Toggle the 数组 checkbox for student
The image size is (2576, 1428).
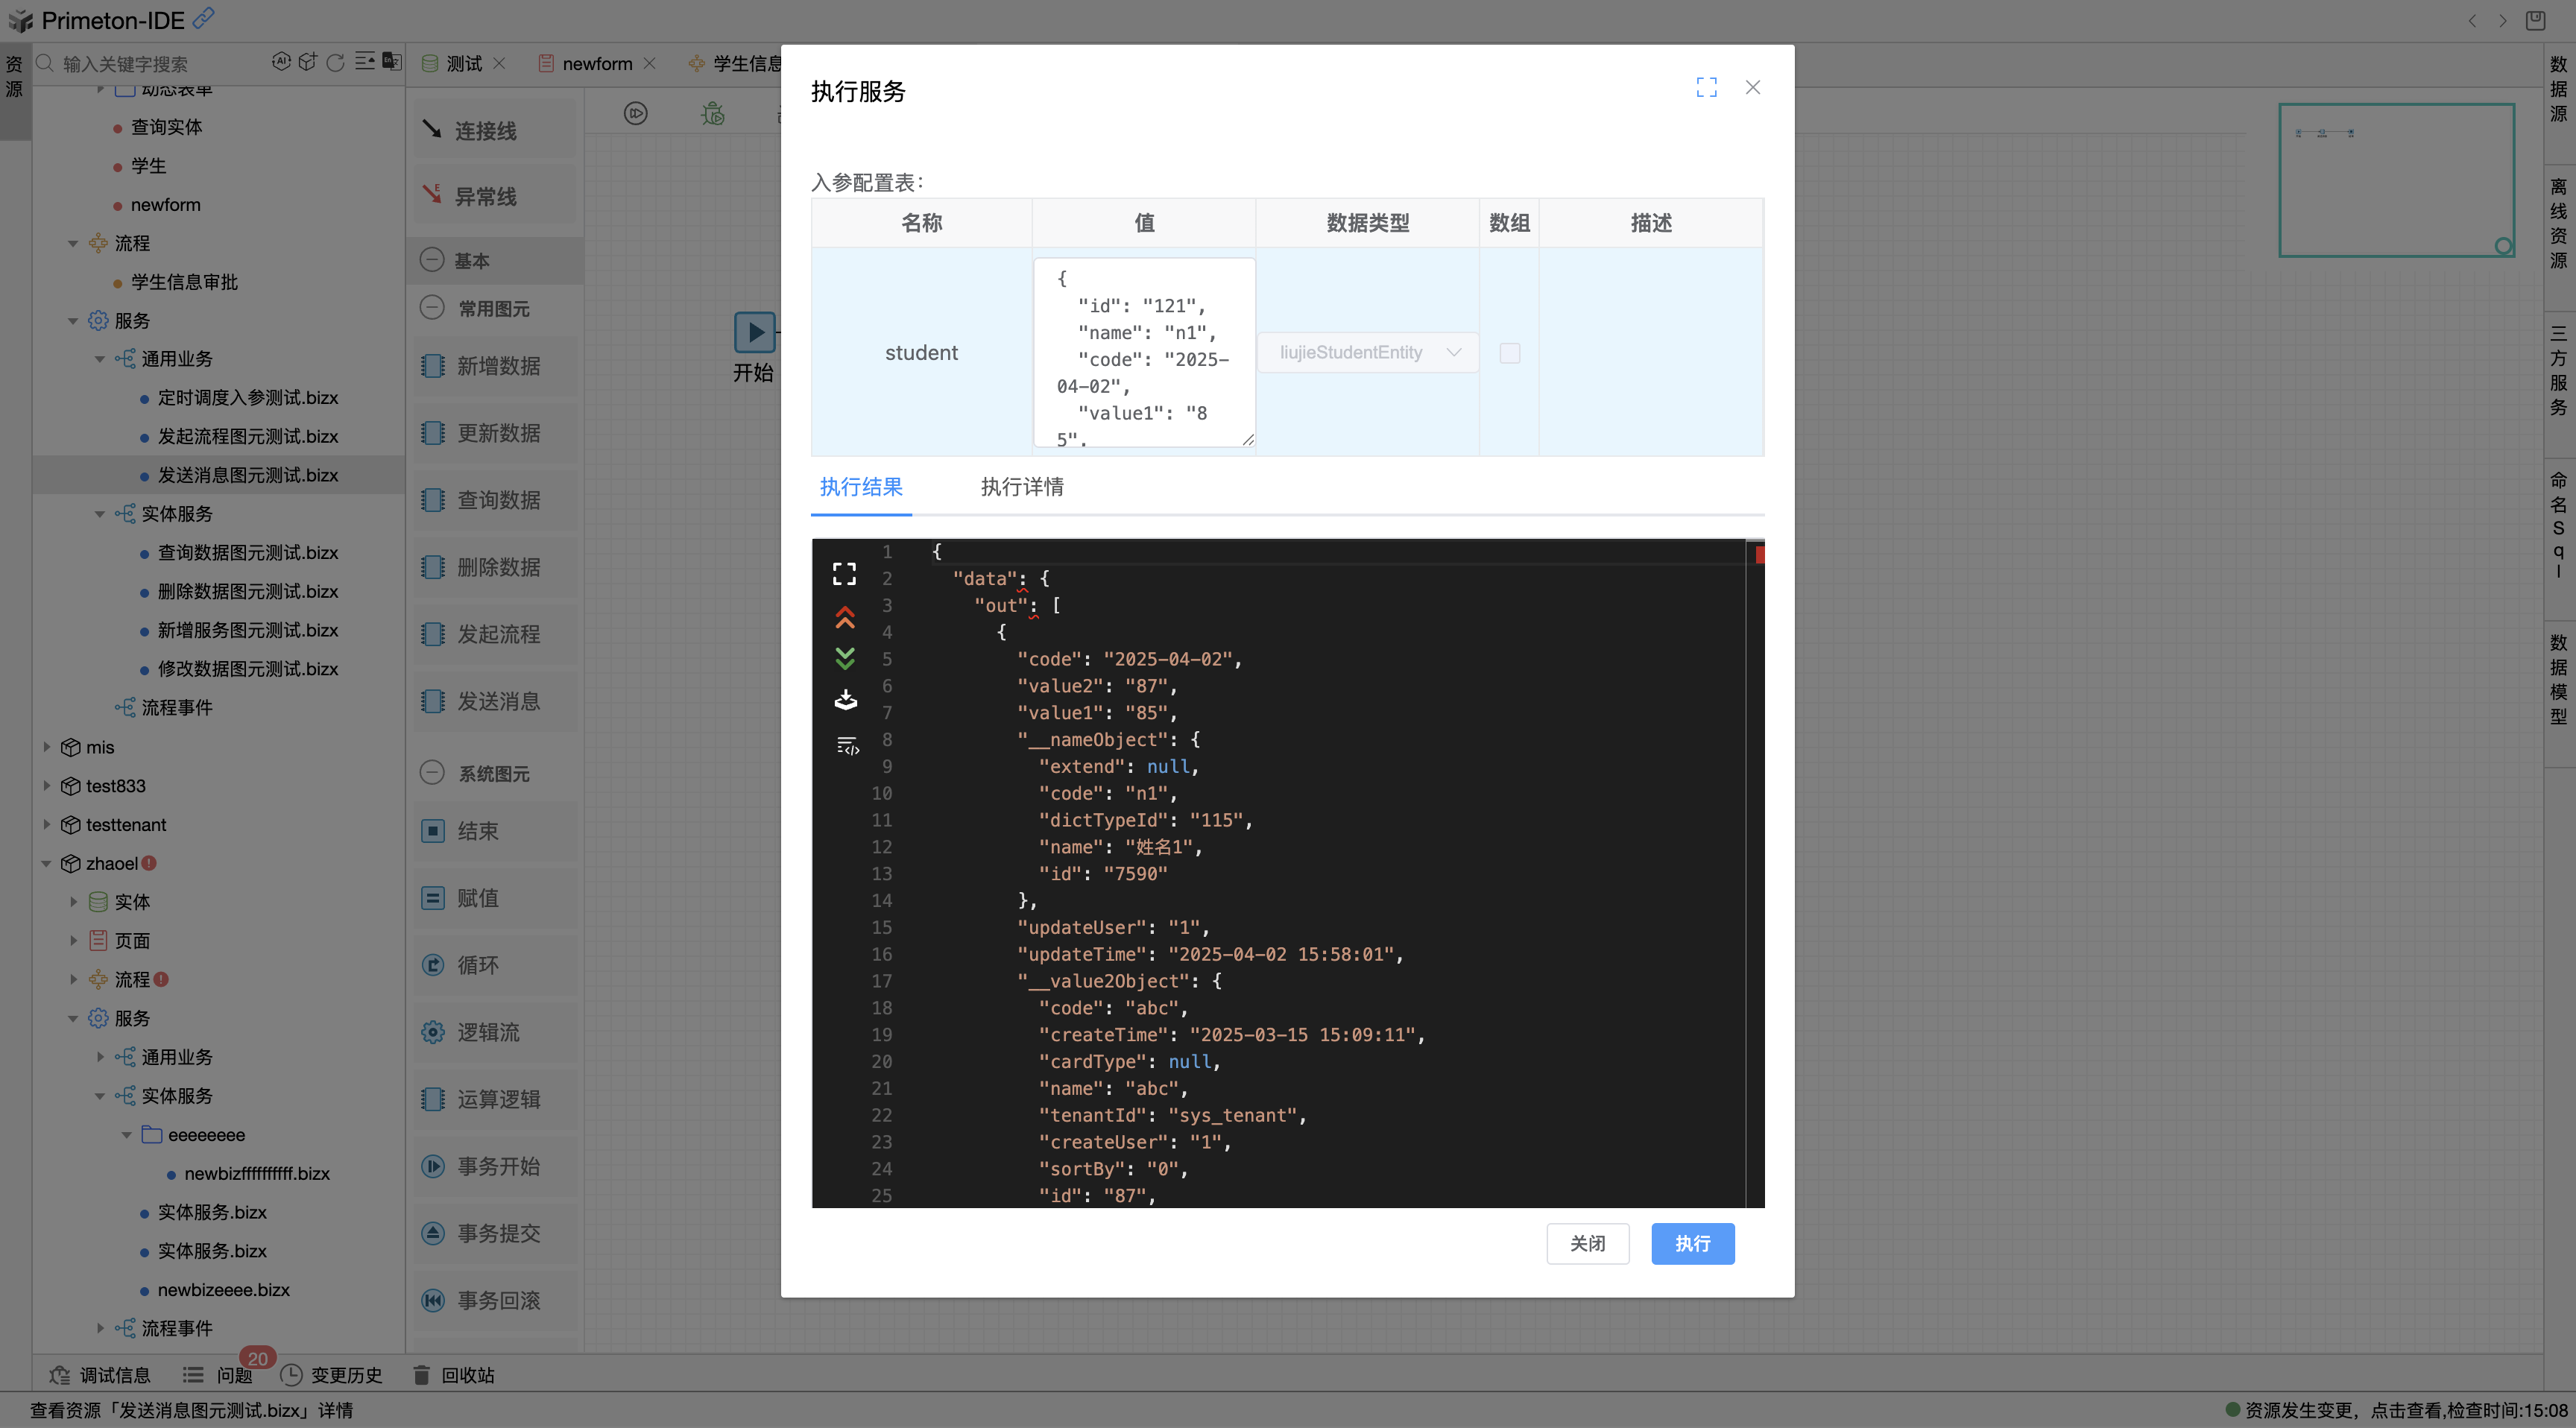[1509, 353]
